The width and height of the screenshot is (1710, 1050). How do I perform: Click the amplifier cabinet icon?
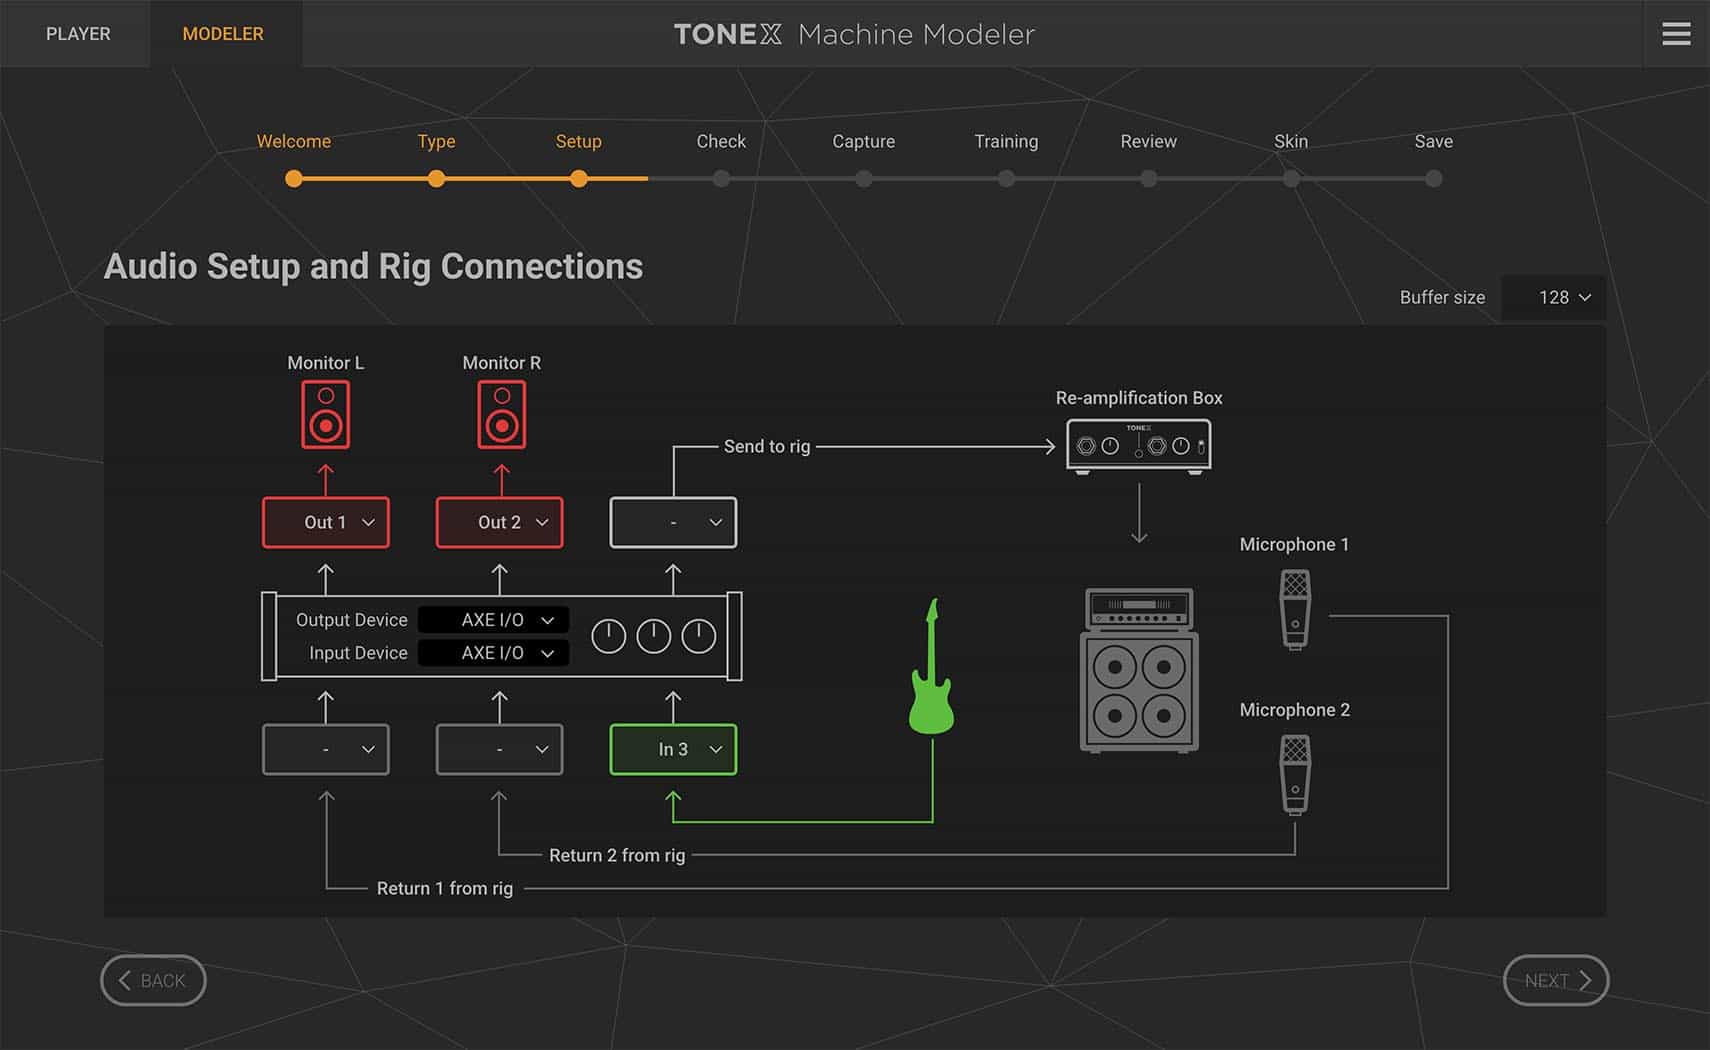1139,670
